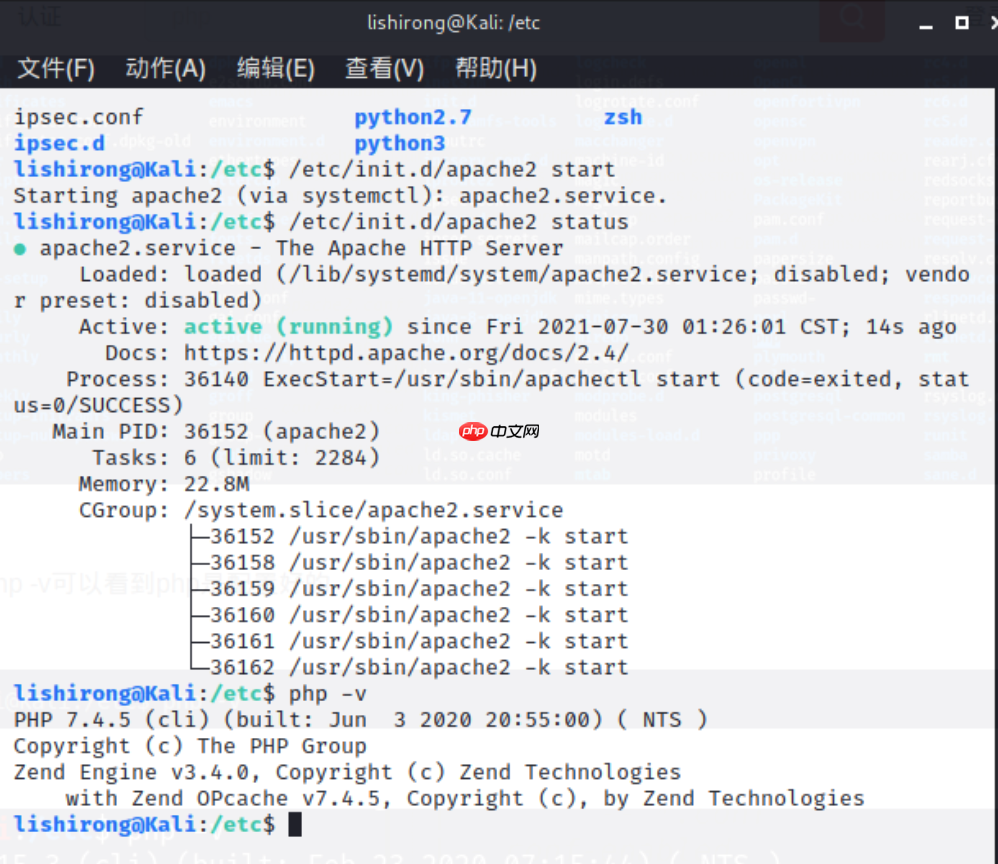The image size is (998, 864).
Task: Click the Zend OPcache v7.4.5 line
Action: (x=465, y=798)
